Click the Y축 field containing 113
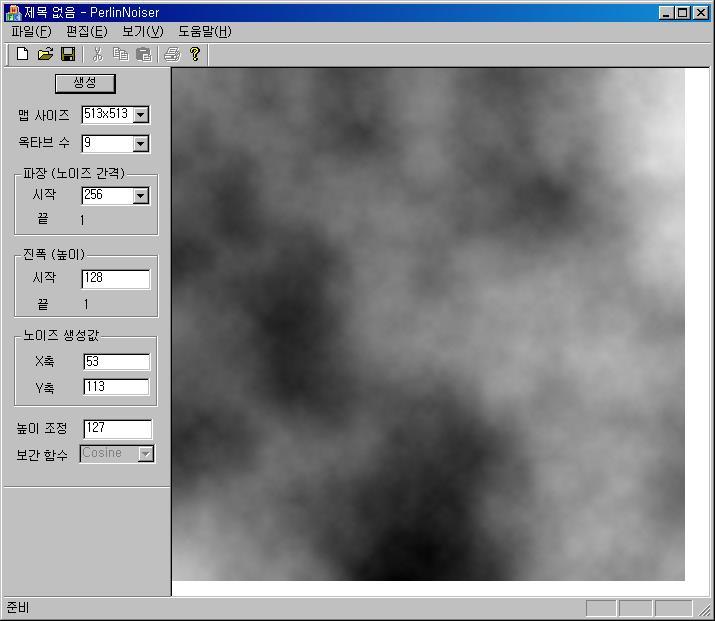The image size is (715, 621). point(116,387)
